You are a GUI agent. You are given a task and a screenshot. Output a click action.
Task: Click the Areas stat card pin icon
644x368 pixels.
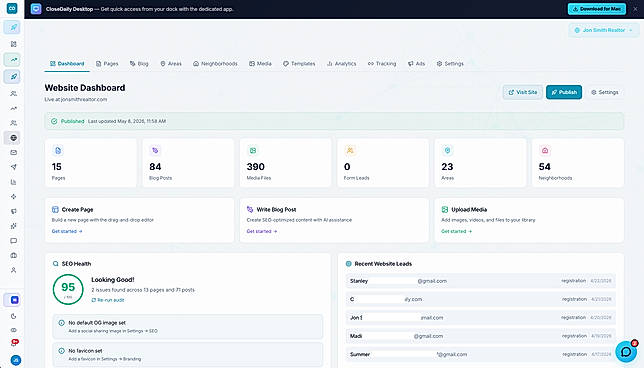pyautogui.click(x=447, y=151)
